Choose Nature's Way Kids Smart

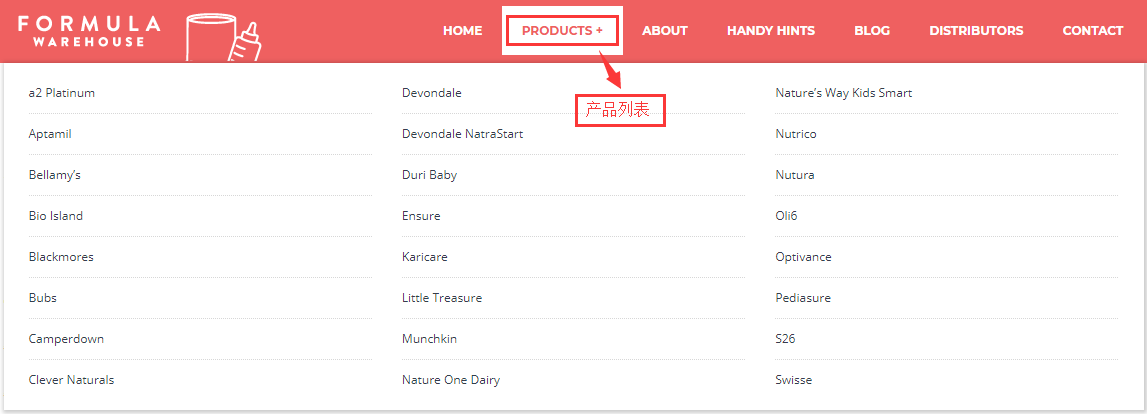[x=843, y=93]
